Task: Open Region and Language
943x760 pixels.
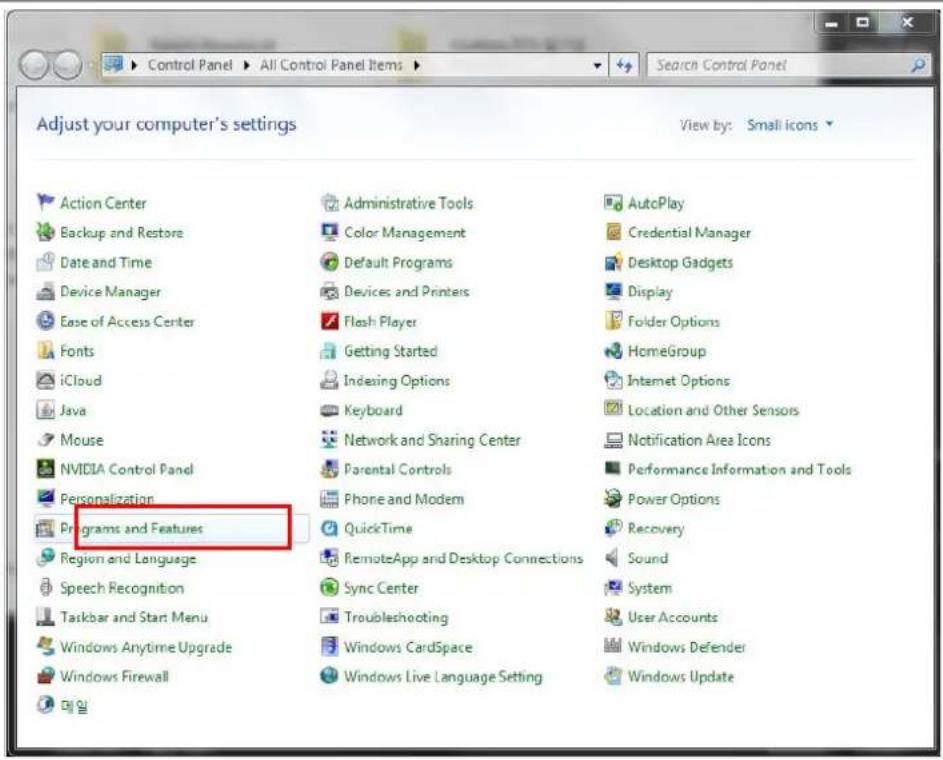Action: pyautogui.click(x=127, y=558)
